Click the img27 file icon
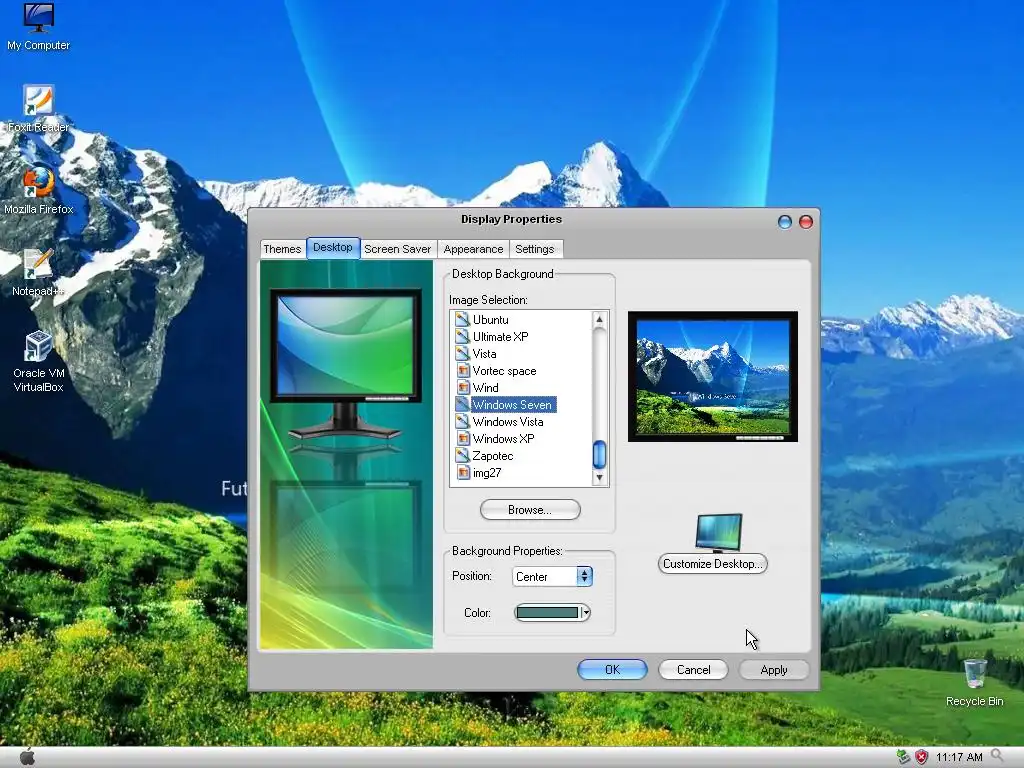Viewport: 1024px width, 768px height. click(x=462, y=472)
